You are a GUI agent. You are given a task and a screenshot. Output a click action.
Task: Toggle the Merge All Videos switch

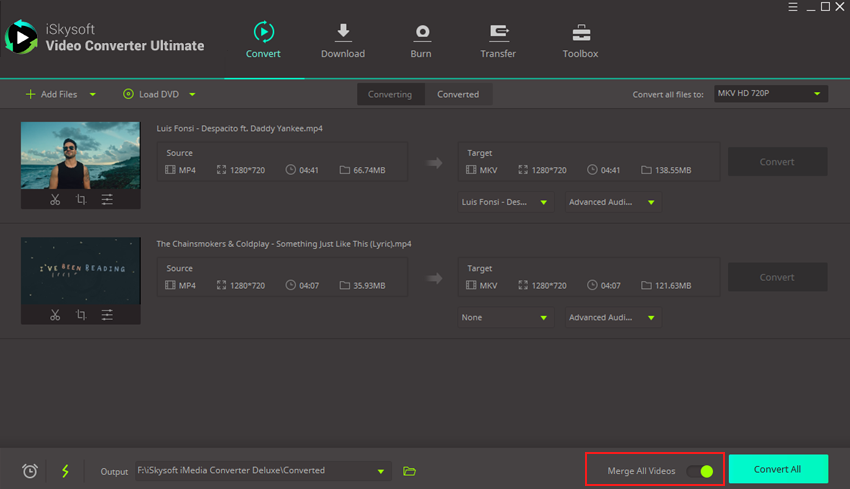click(x=700, y=471)
